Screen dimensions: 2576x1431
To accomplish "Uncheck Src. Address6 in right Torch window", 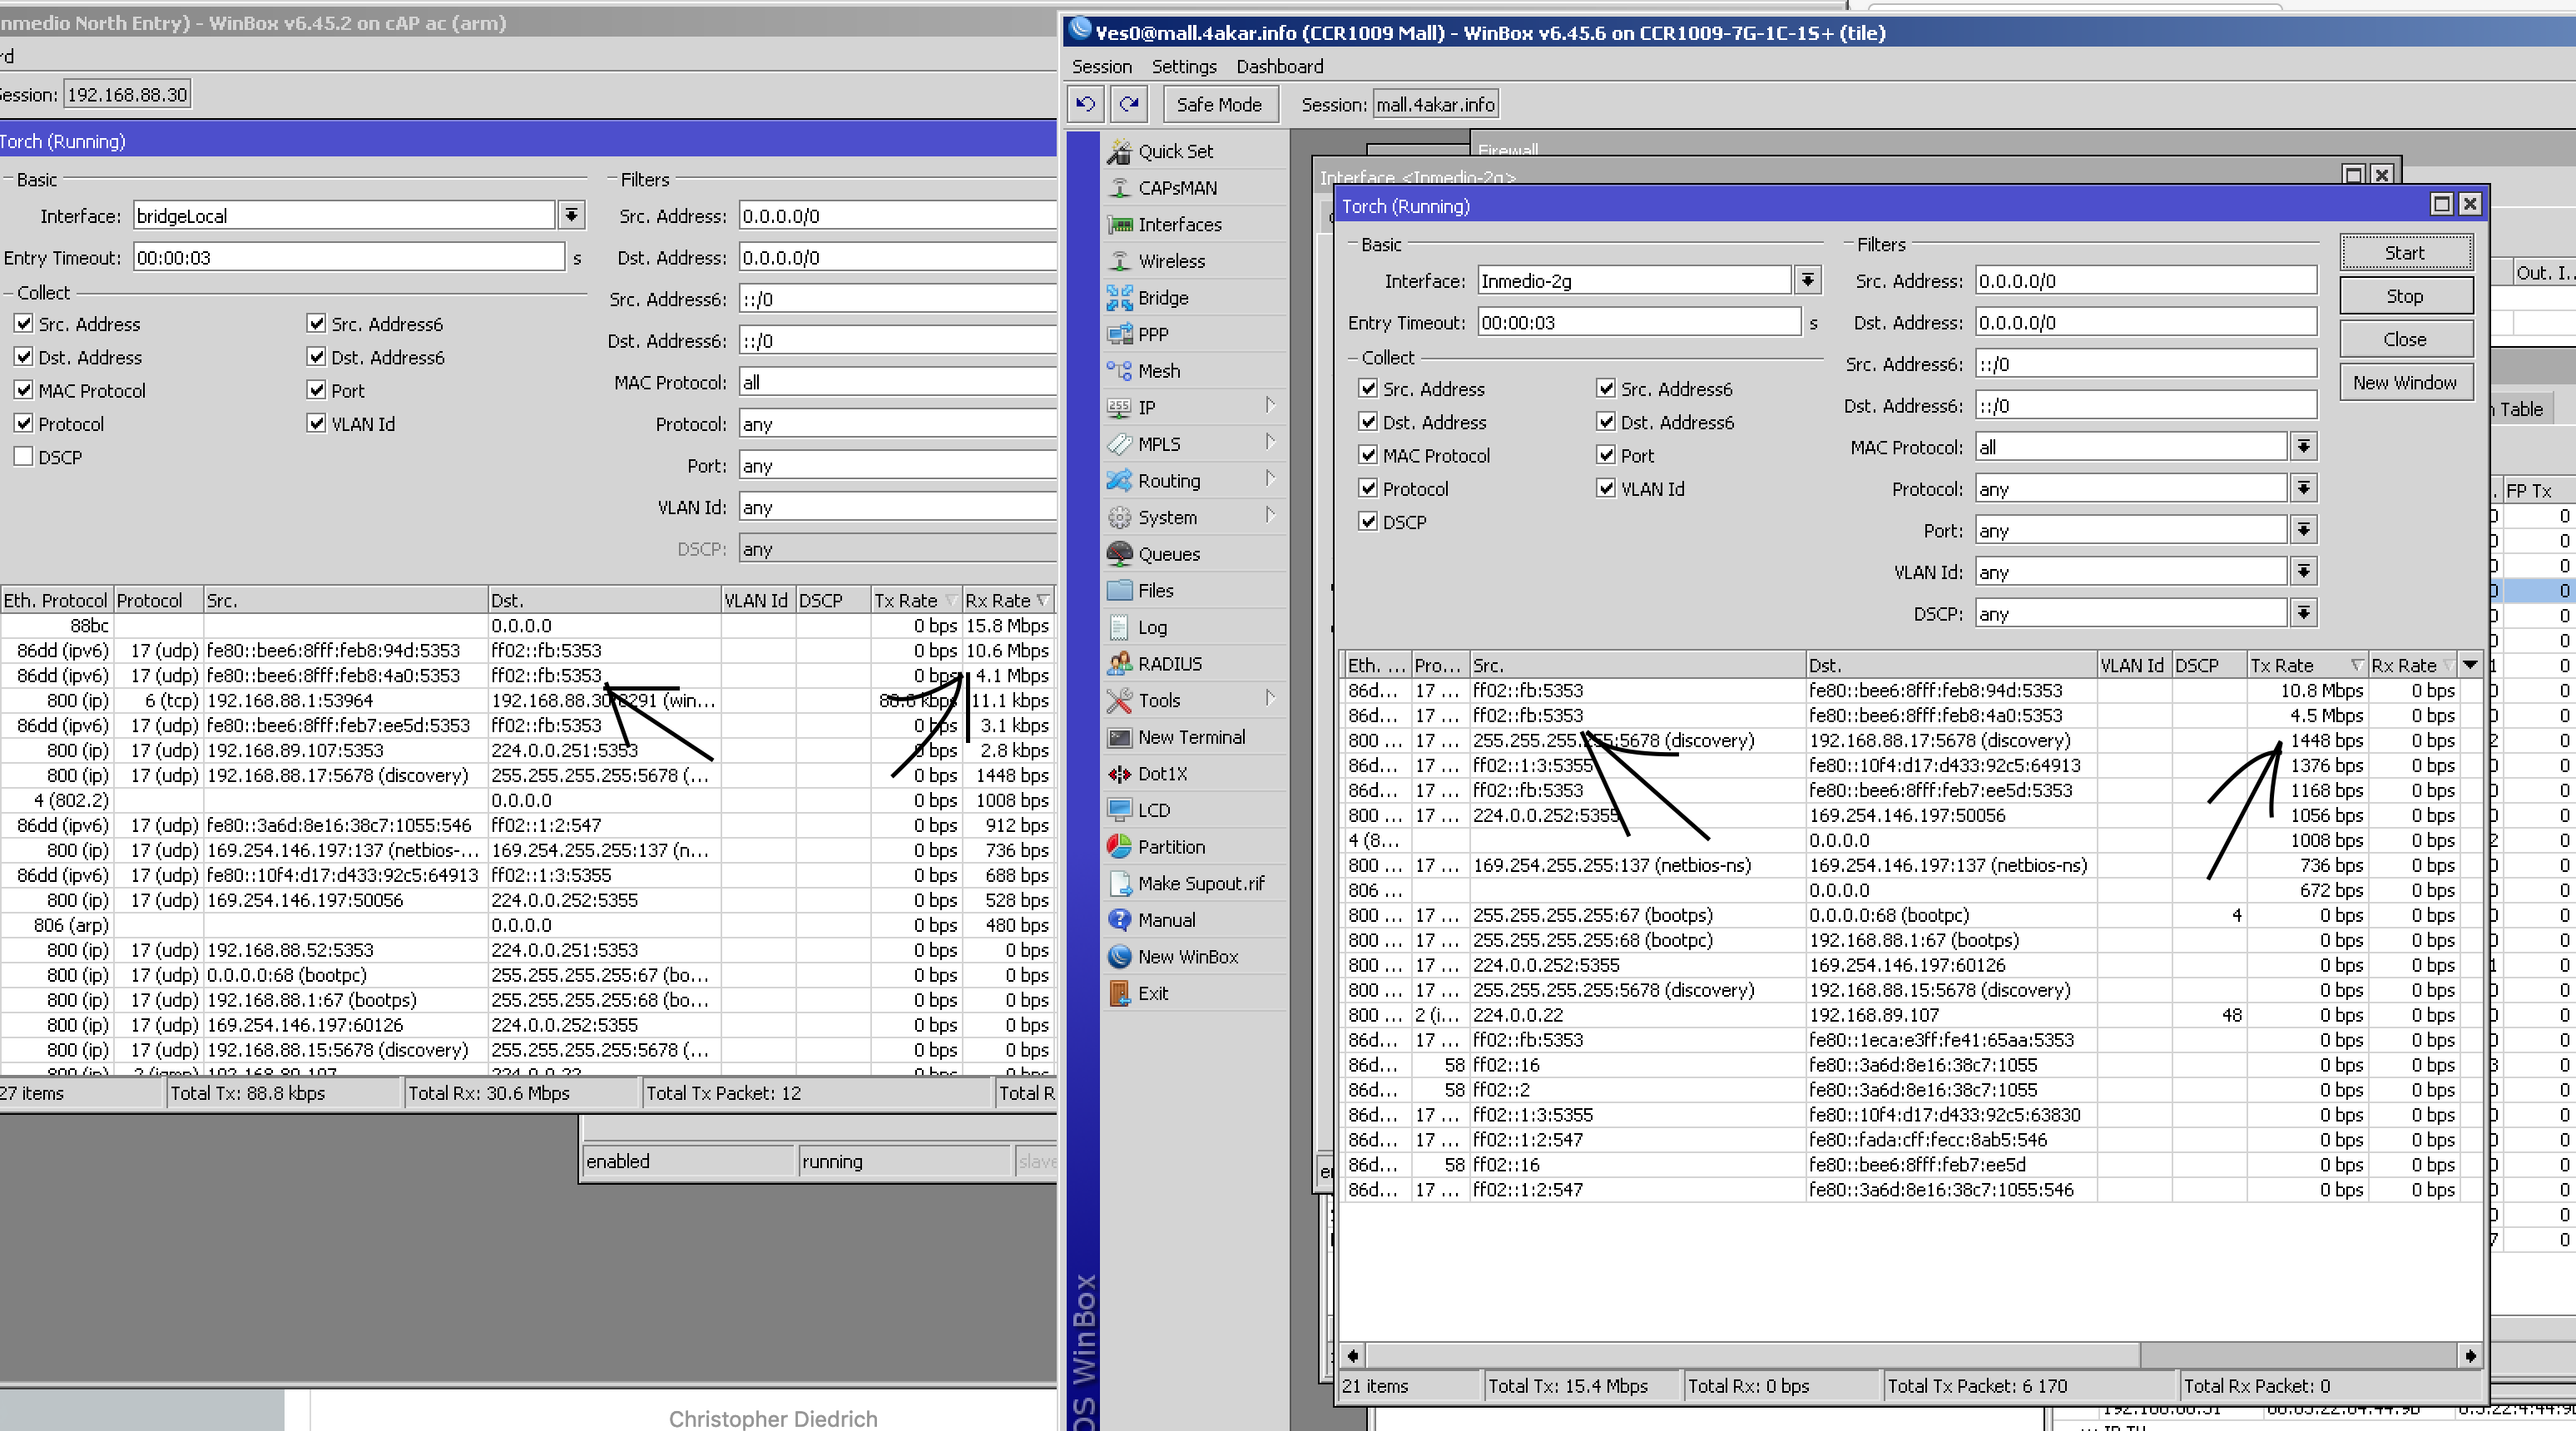I will [x=1606, y=388].
